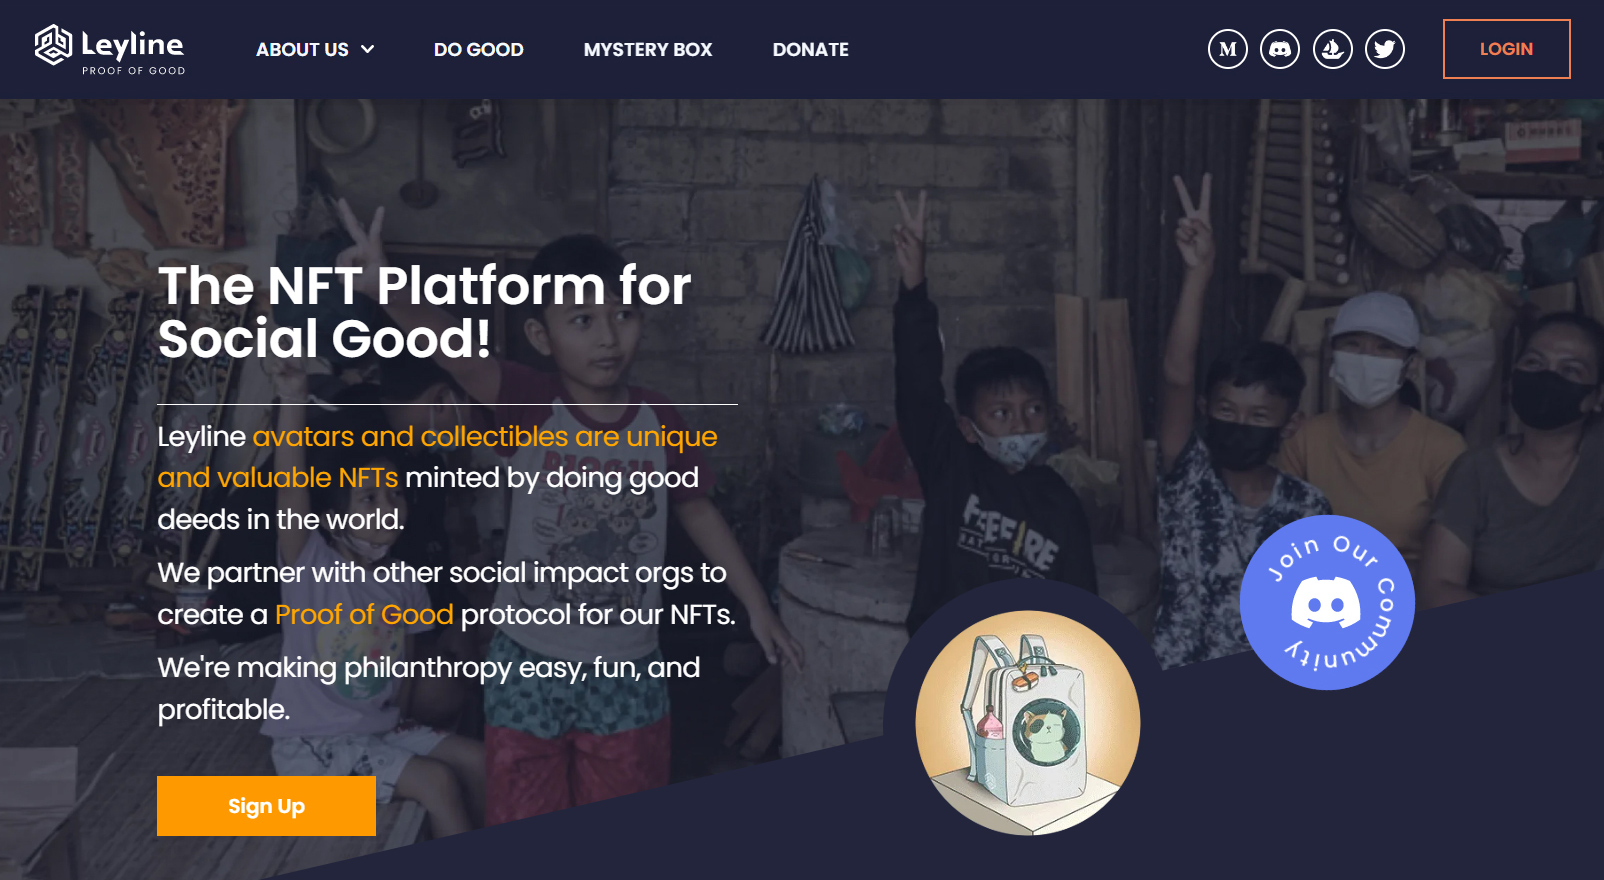Click the Leyline hexagon logo icon

point(53,45)
